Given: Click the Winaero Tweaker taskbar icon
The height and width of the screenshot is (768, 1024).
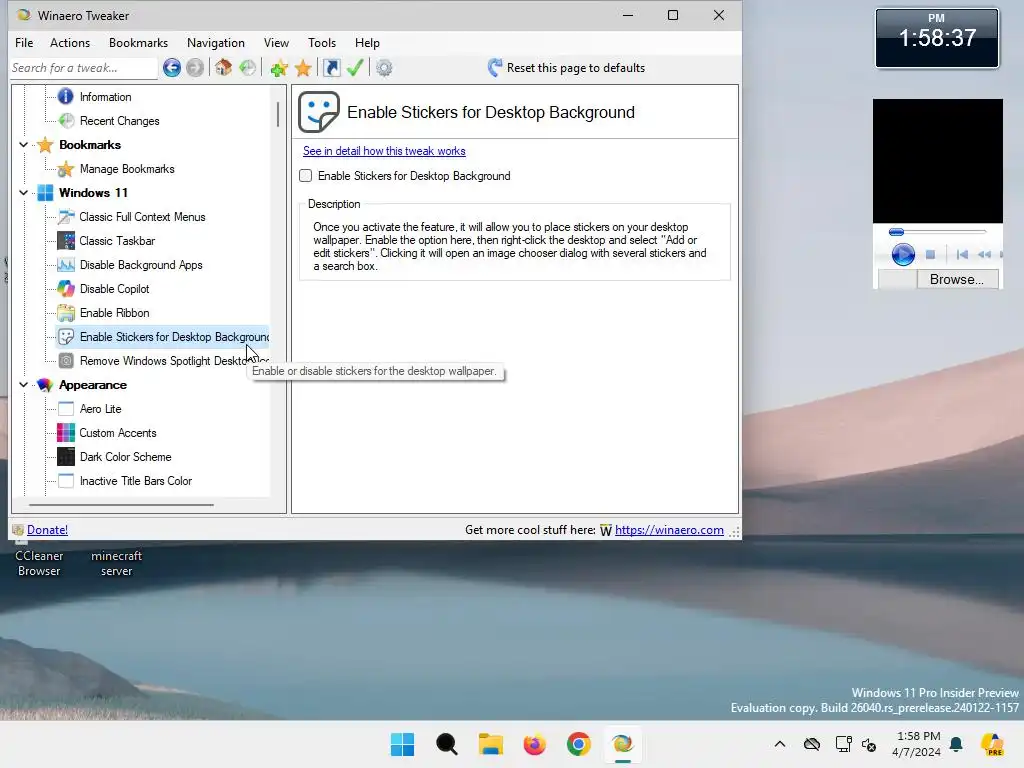Looking at the screenshot, I should 622,744.
